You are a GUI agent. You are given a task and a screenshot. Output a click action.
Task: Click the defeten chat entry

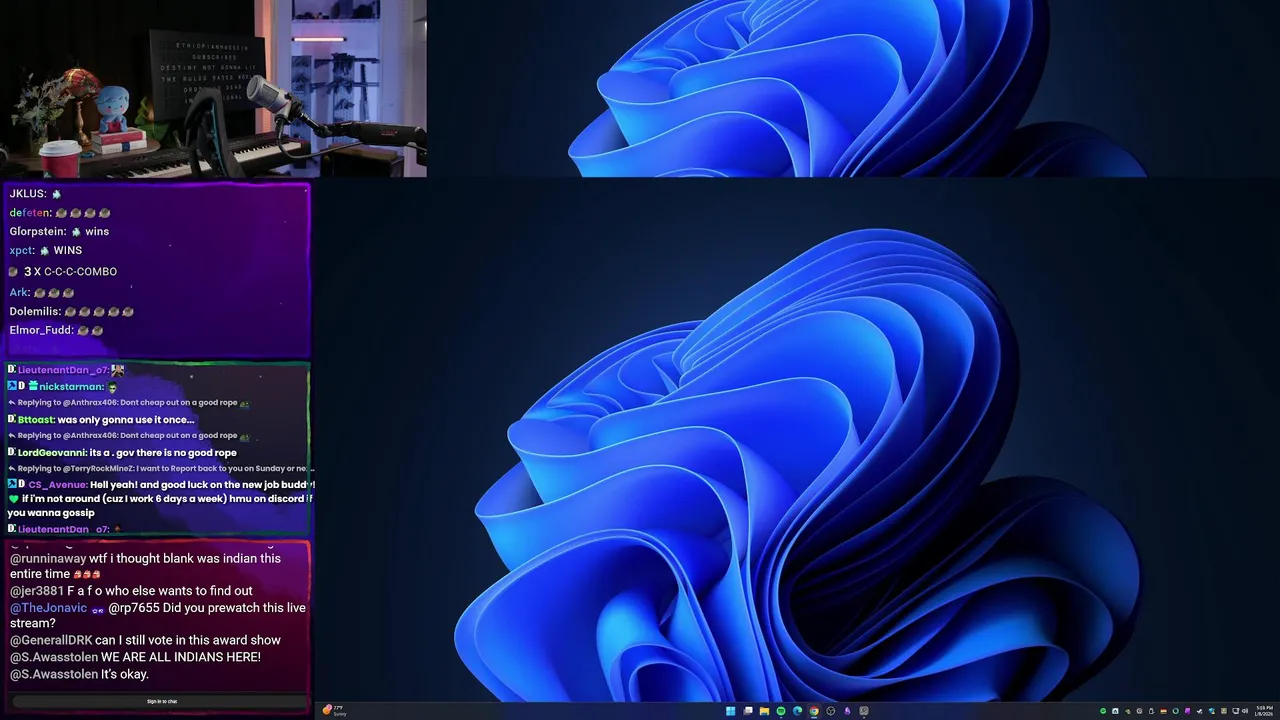pos(59,212)
